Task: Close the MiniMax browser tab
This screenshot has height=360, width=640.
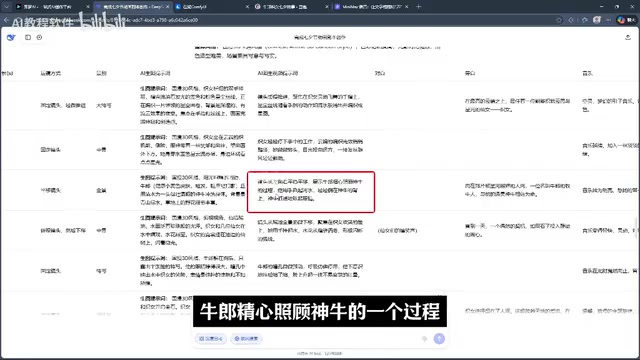Action: click(407, 7)
